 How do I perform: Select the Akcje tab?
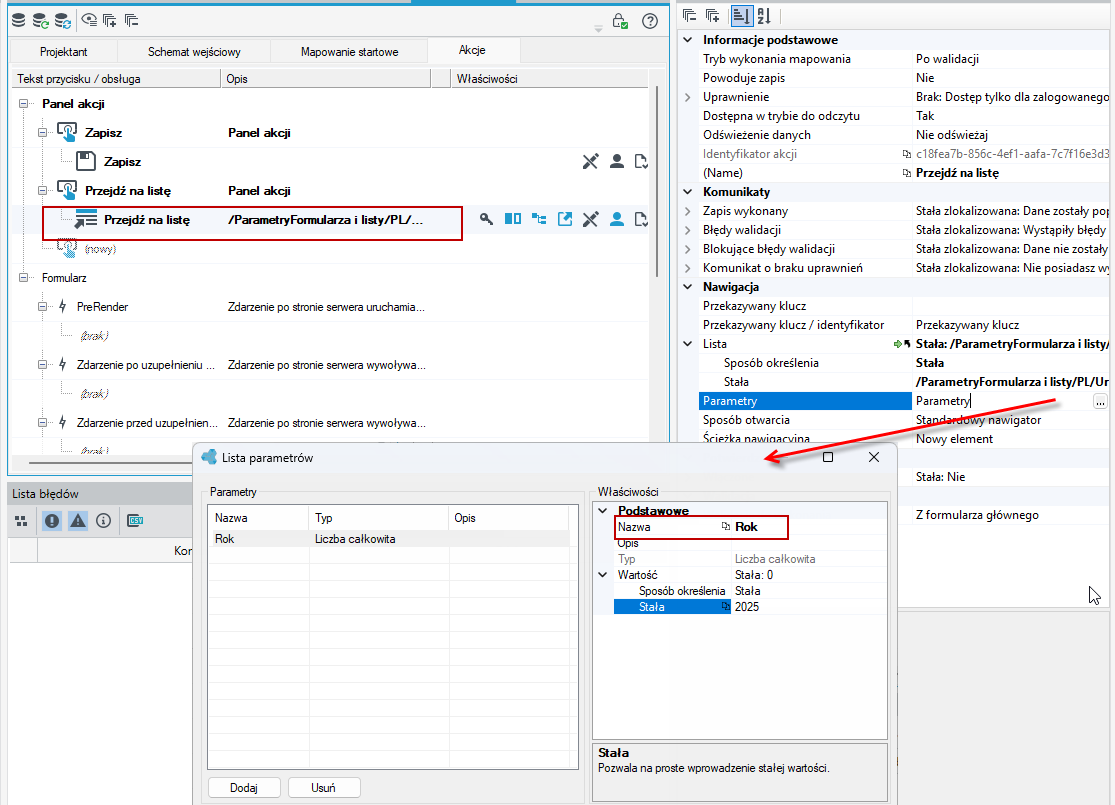tap(472, 50)
